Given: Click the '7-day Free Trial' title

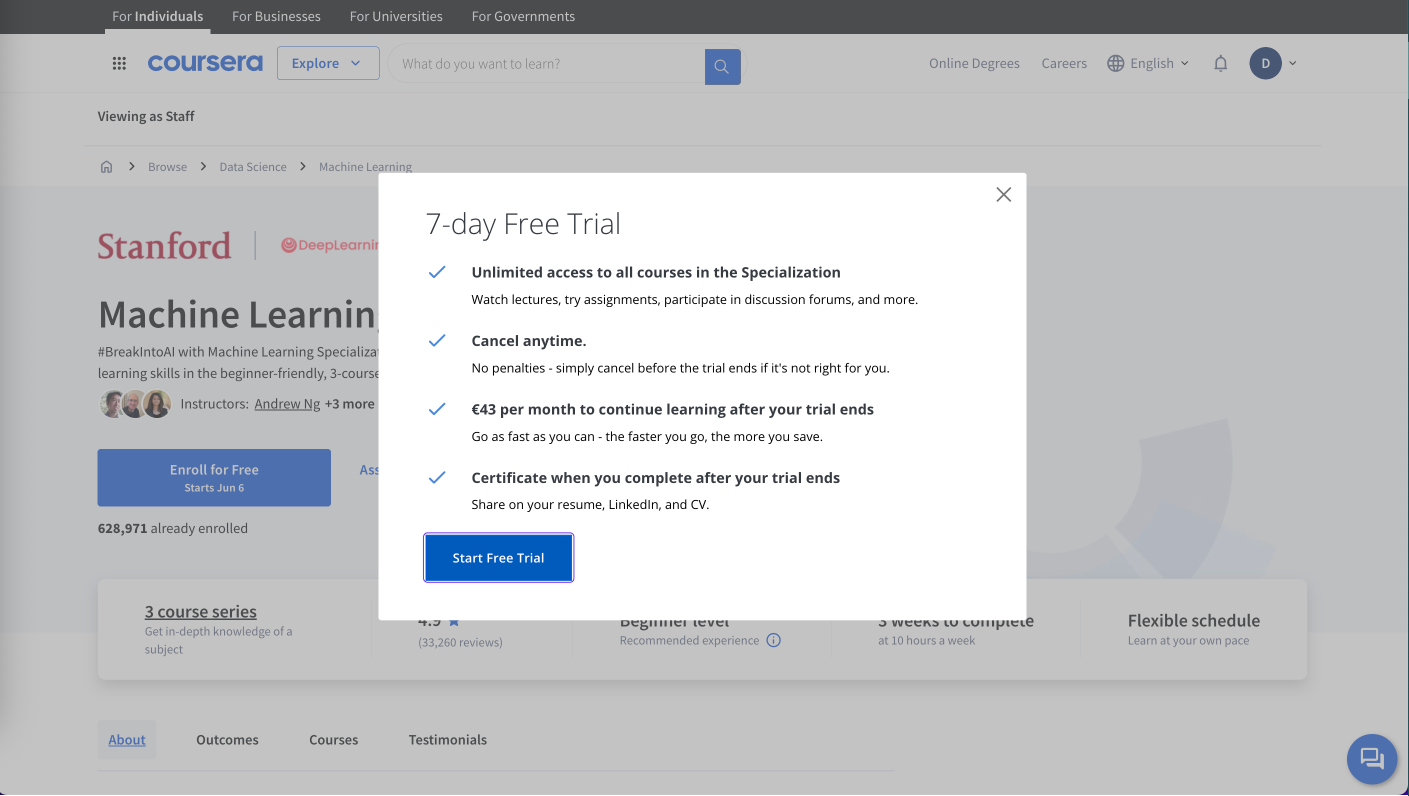Looking at the screenshot, I should coord(523,224).
